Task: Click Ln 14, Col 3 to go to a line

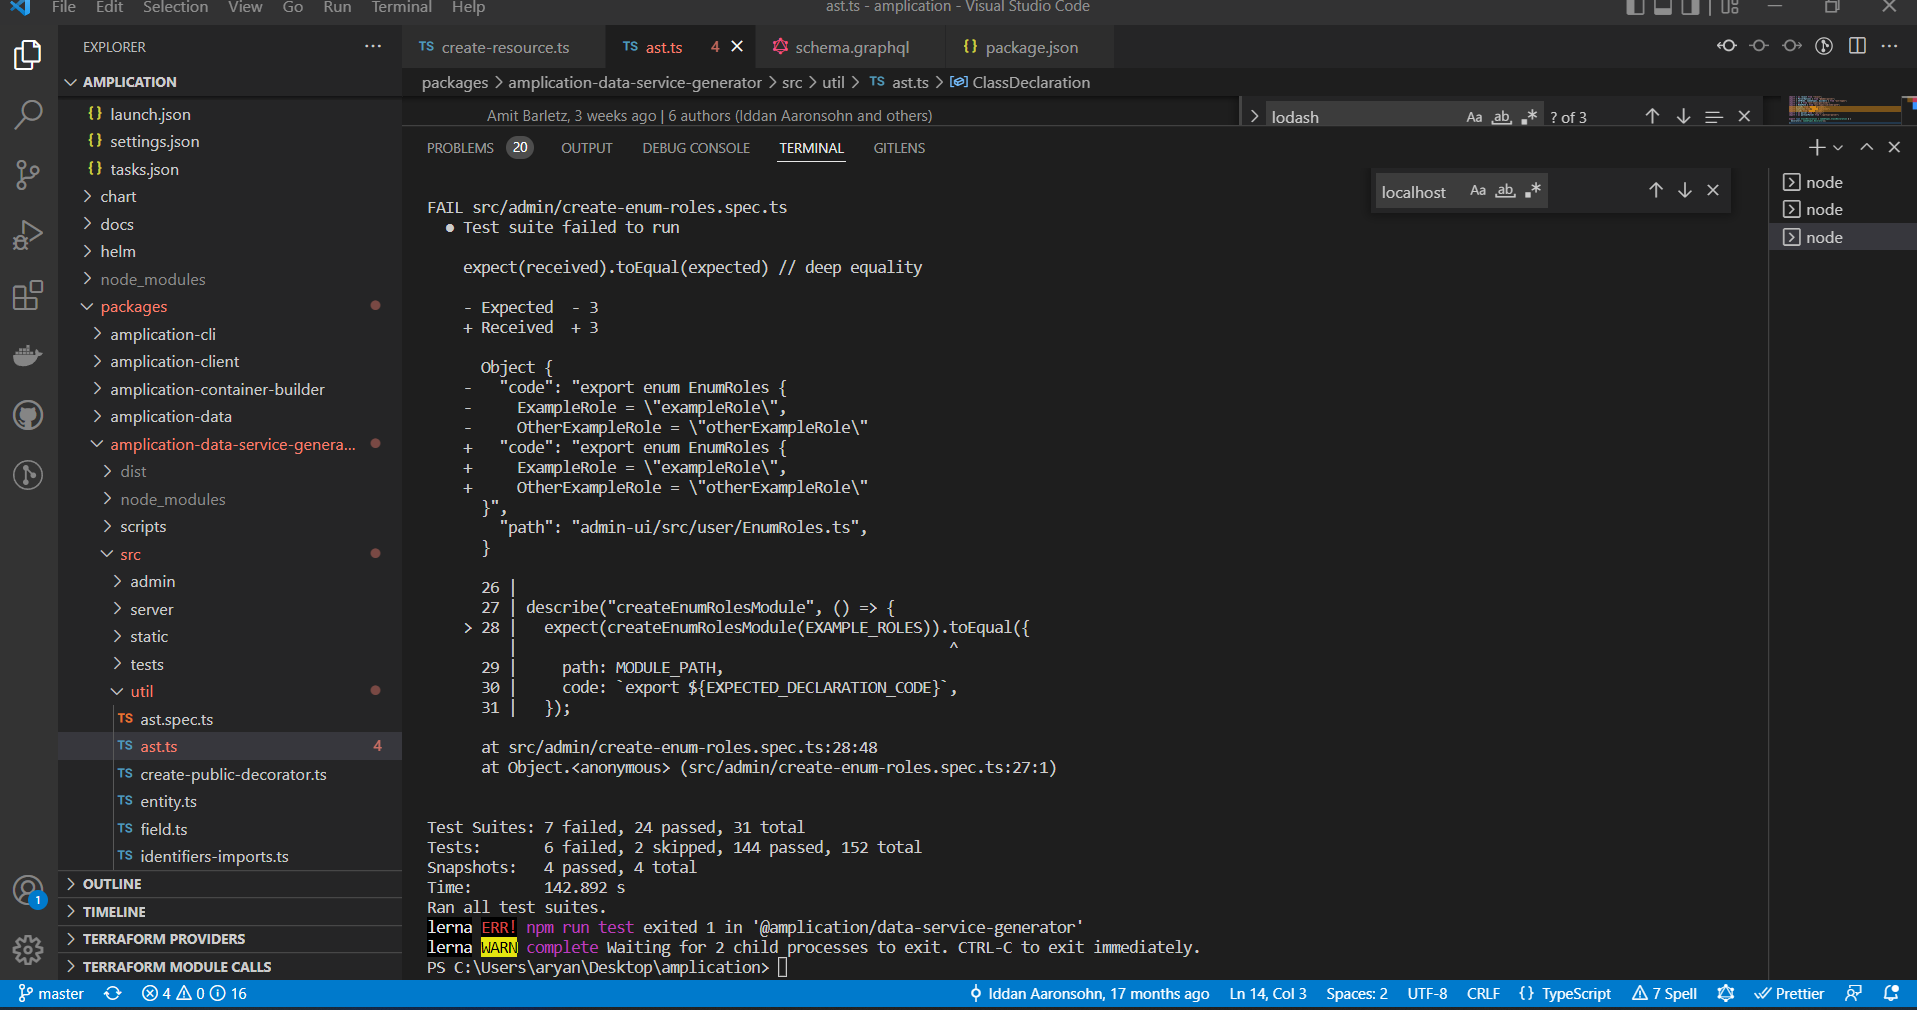Action: click(x=1266, y=993)
